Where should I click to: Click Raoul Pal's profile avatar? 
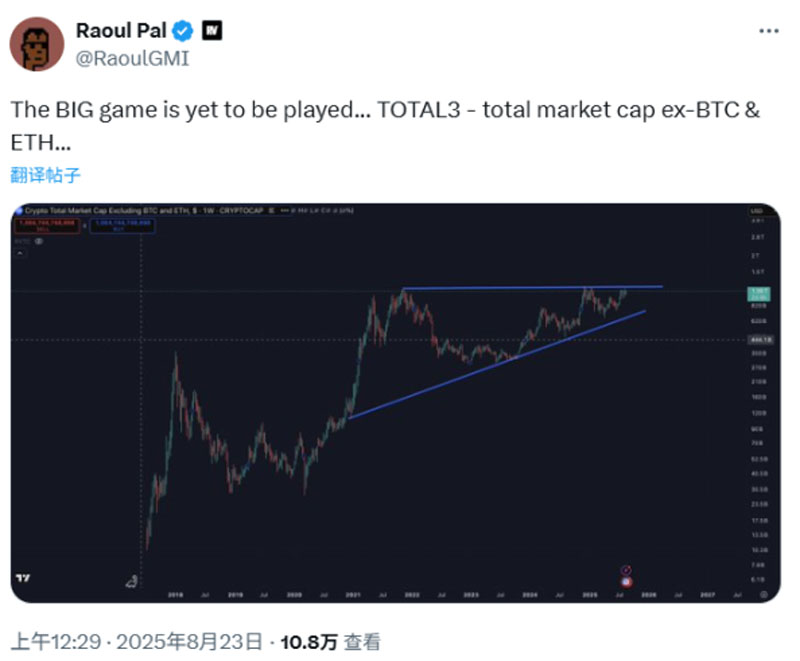pyautogui.click(x=38, y=44)
